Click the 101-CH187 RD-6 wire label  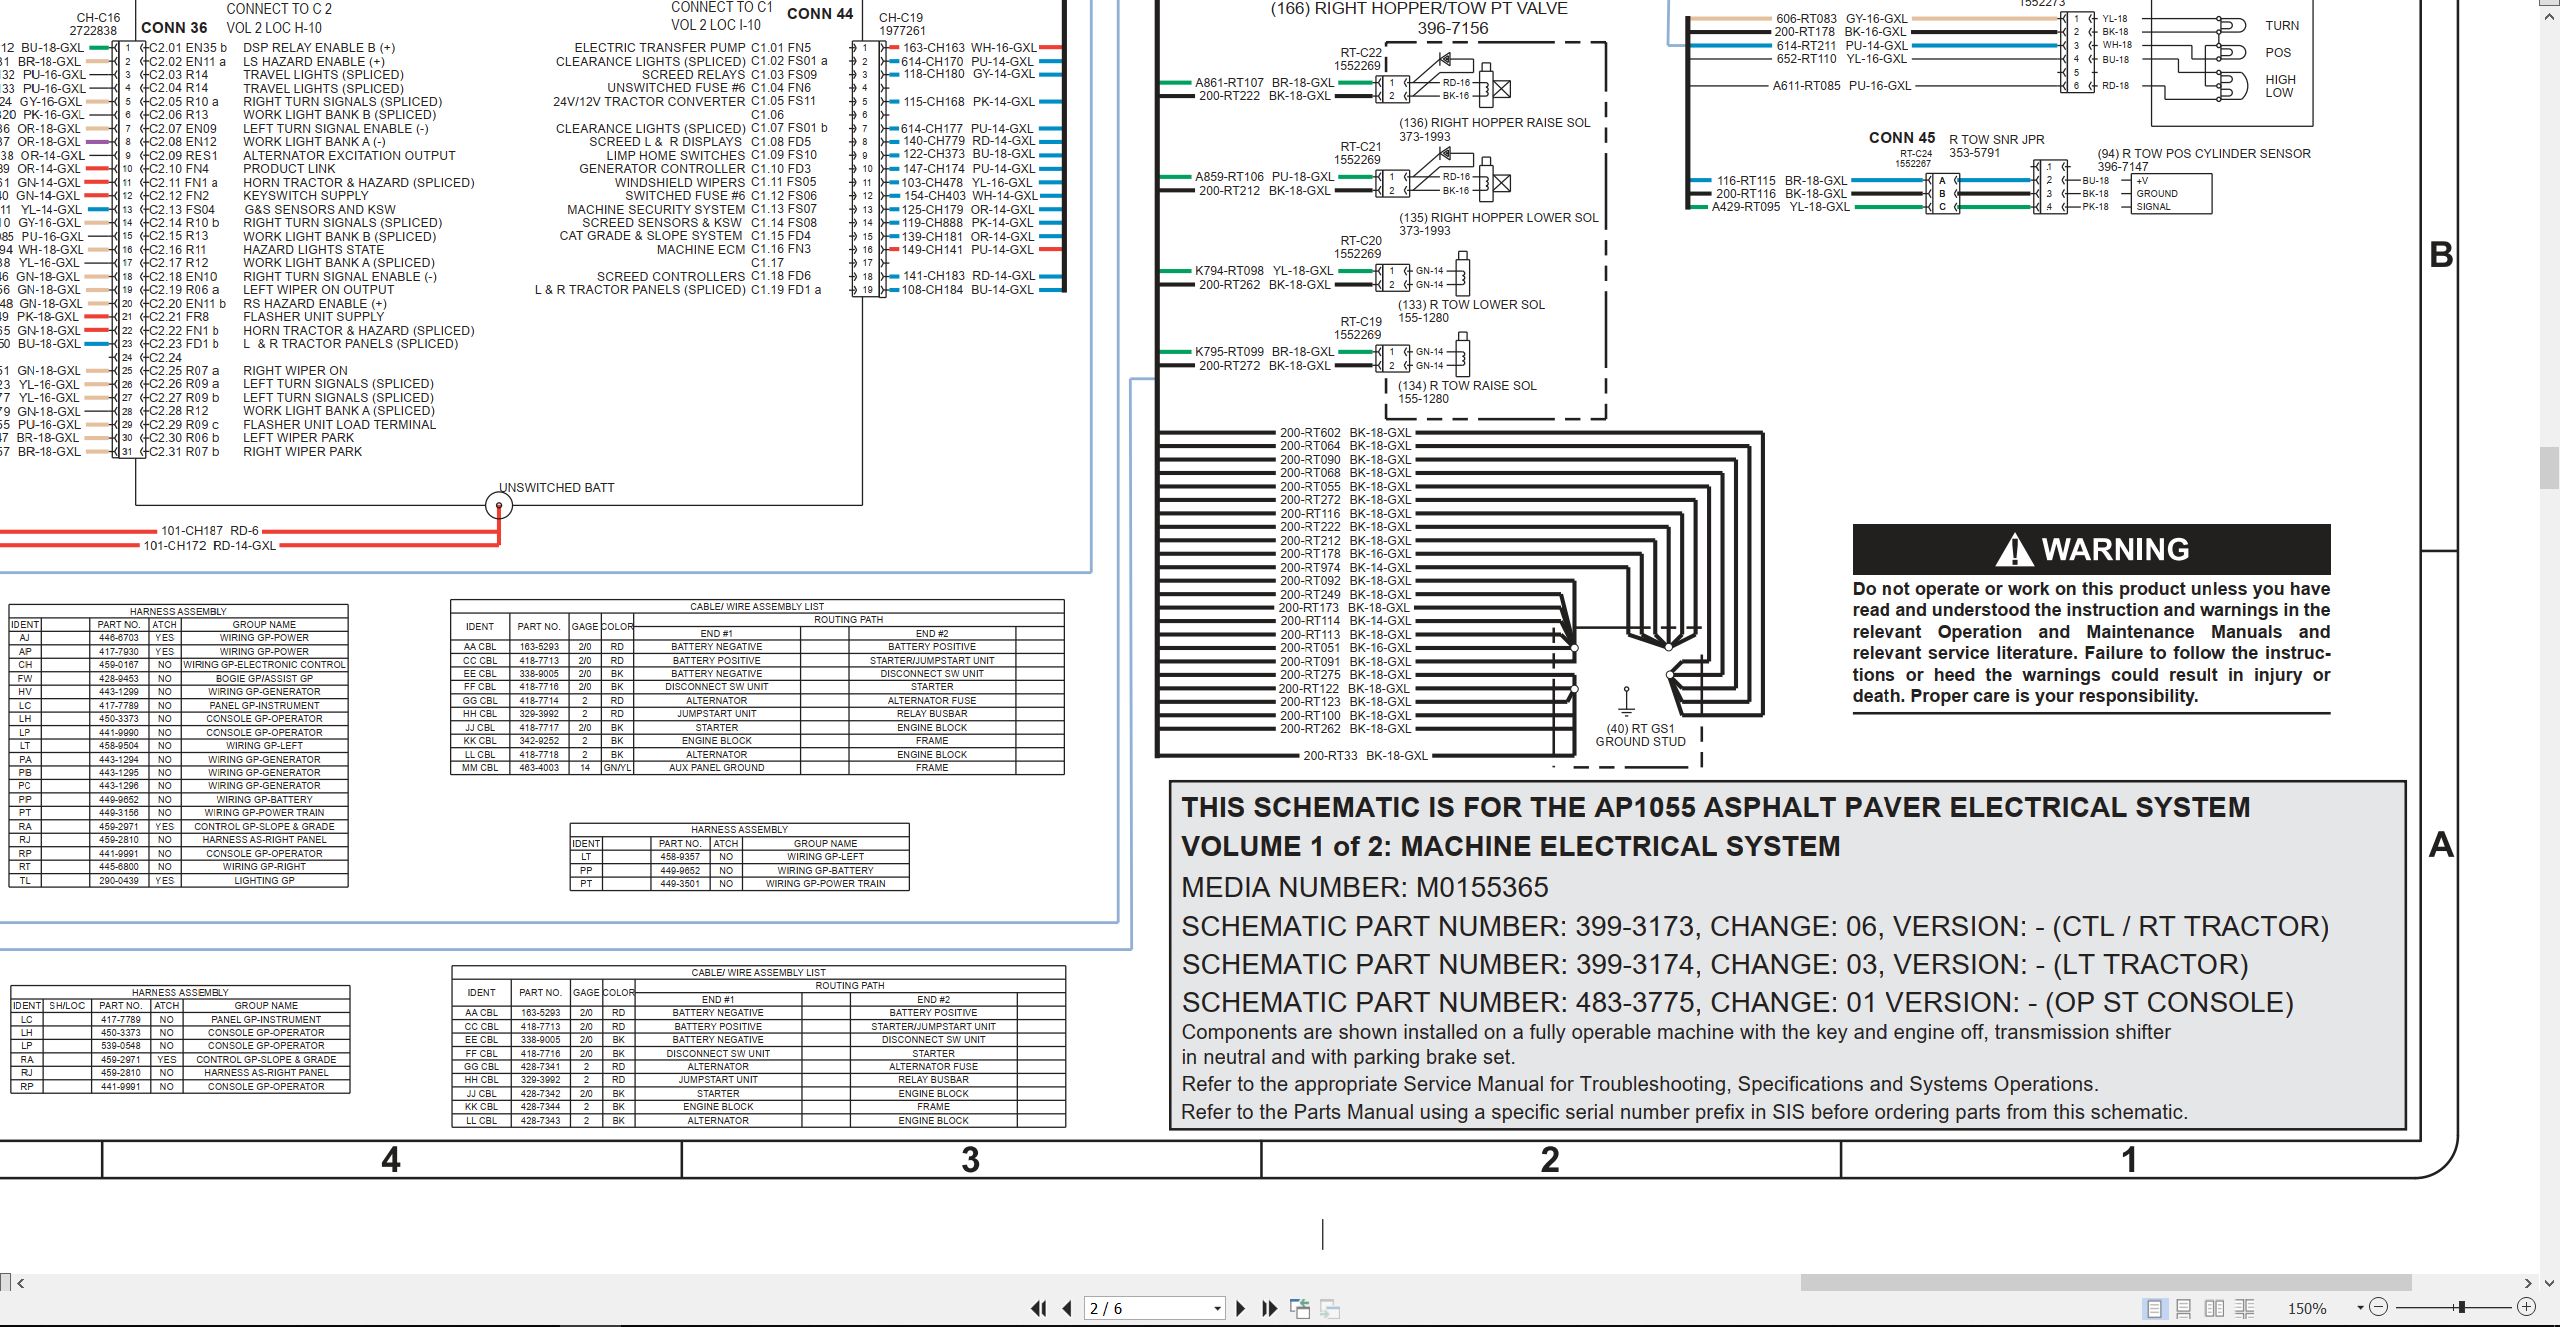coord(210,531)
